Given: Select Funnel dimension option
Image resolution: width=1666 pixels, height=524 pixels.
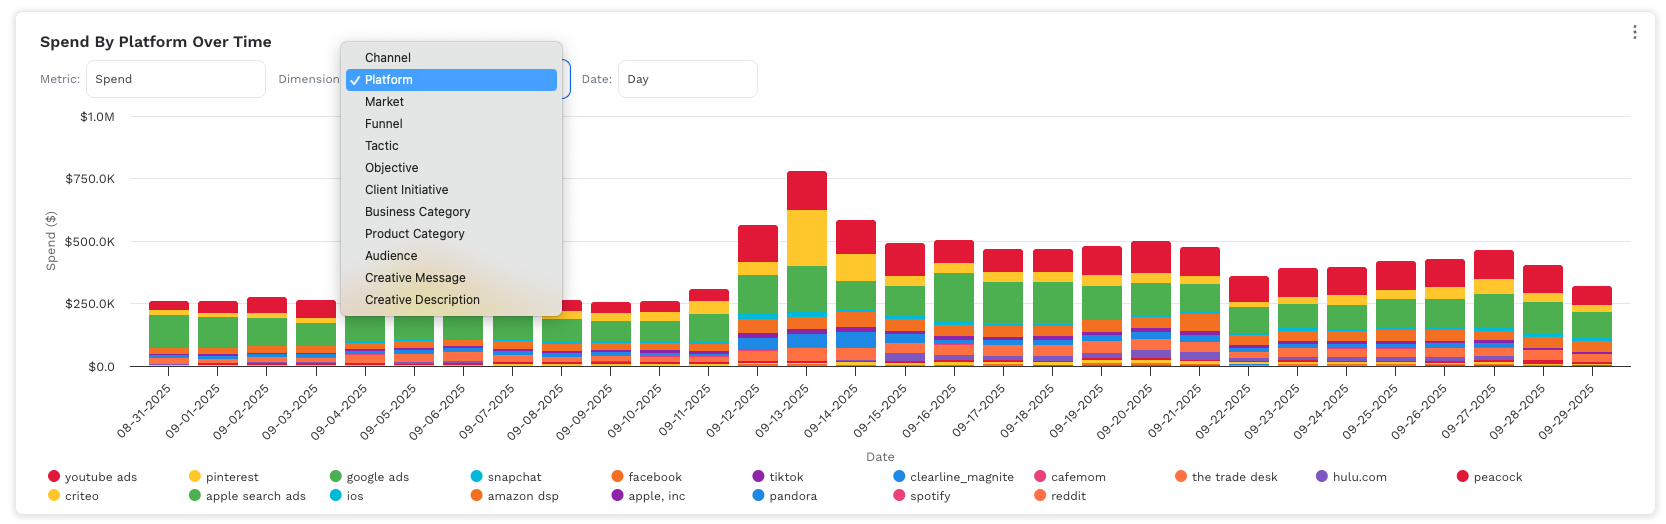Looking at the screenshot, I should point(384,124).
